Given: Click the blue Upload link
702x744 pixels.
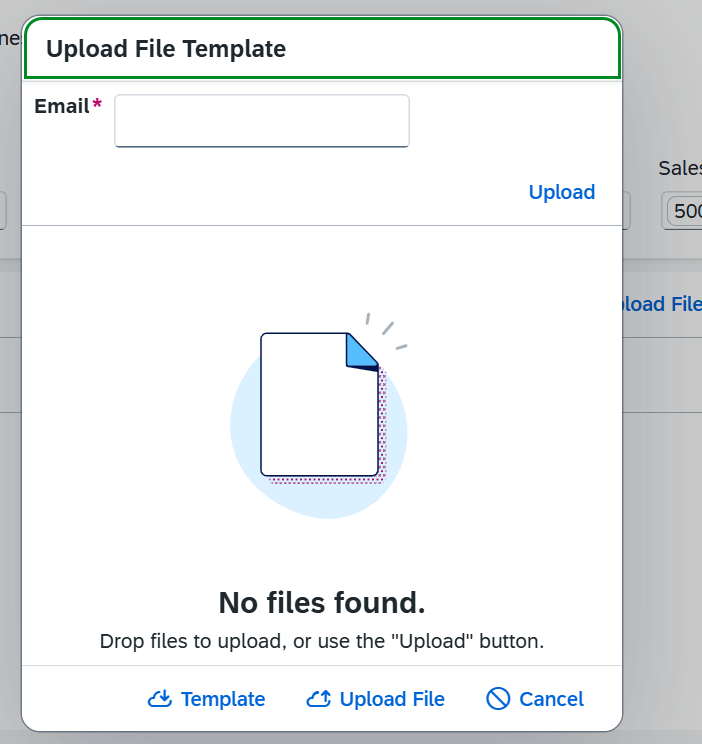Looking at the screenshot, I should click(x=562, y=192).
